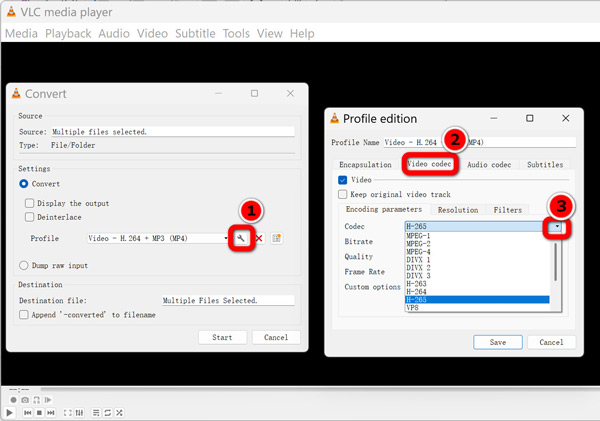Click the wrench icon to edit selected profile
The image size is (600, 421).
point(241,238)
